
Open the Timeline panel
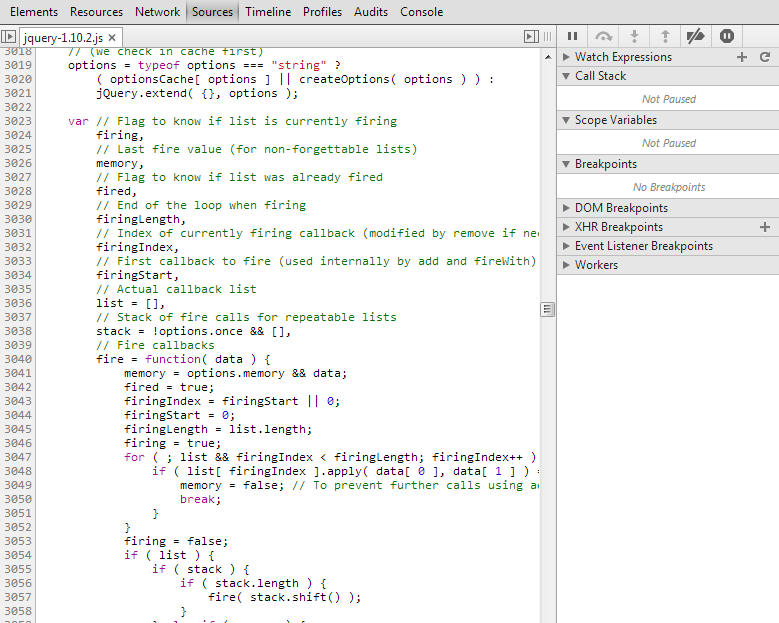click(268, 12)
